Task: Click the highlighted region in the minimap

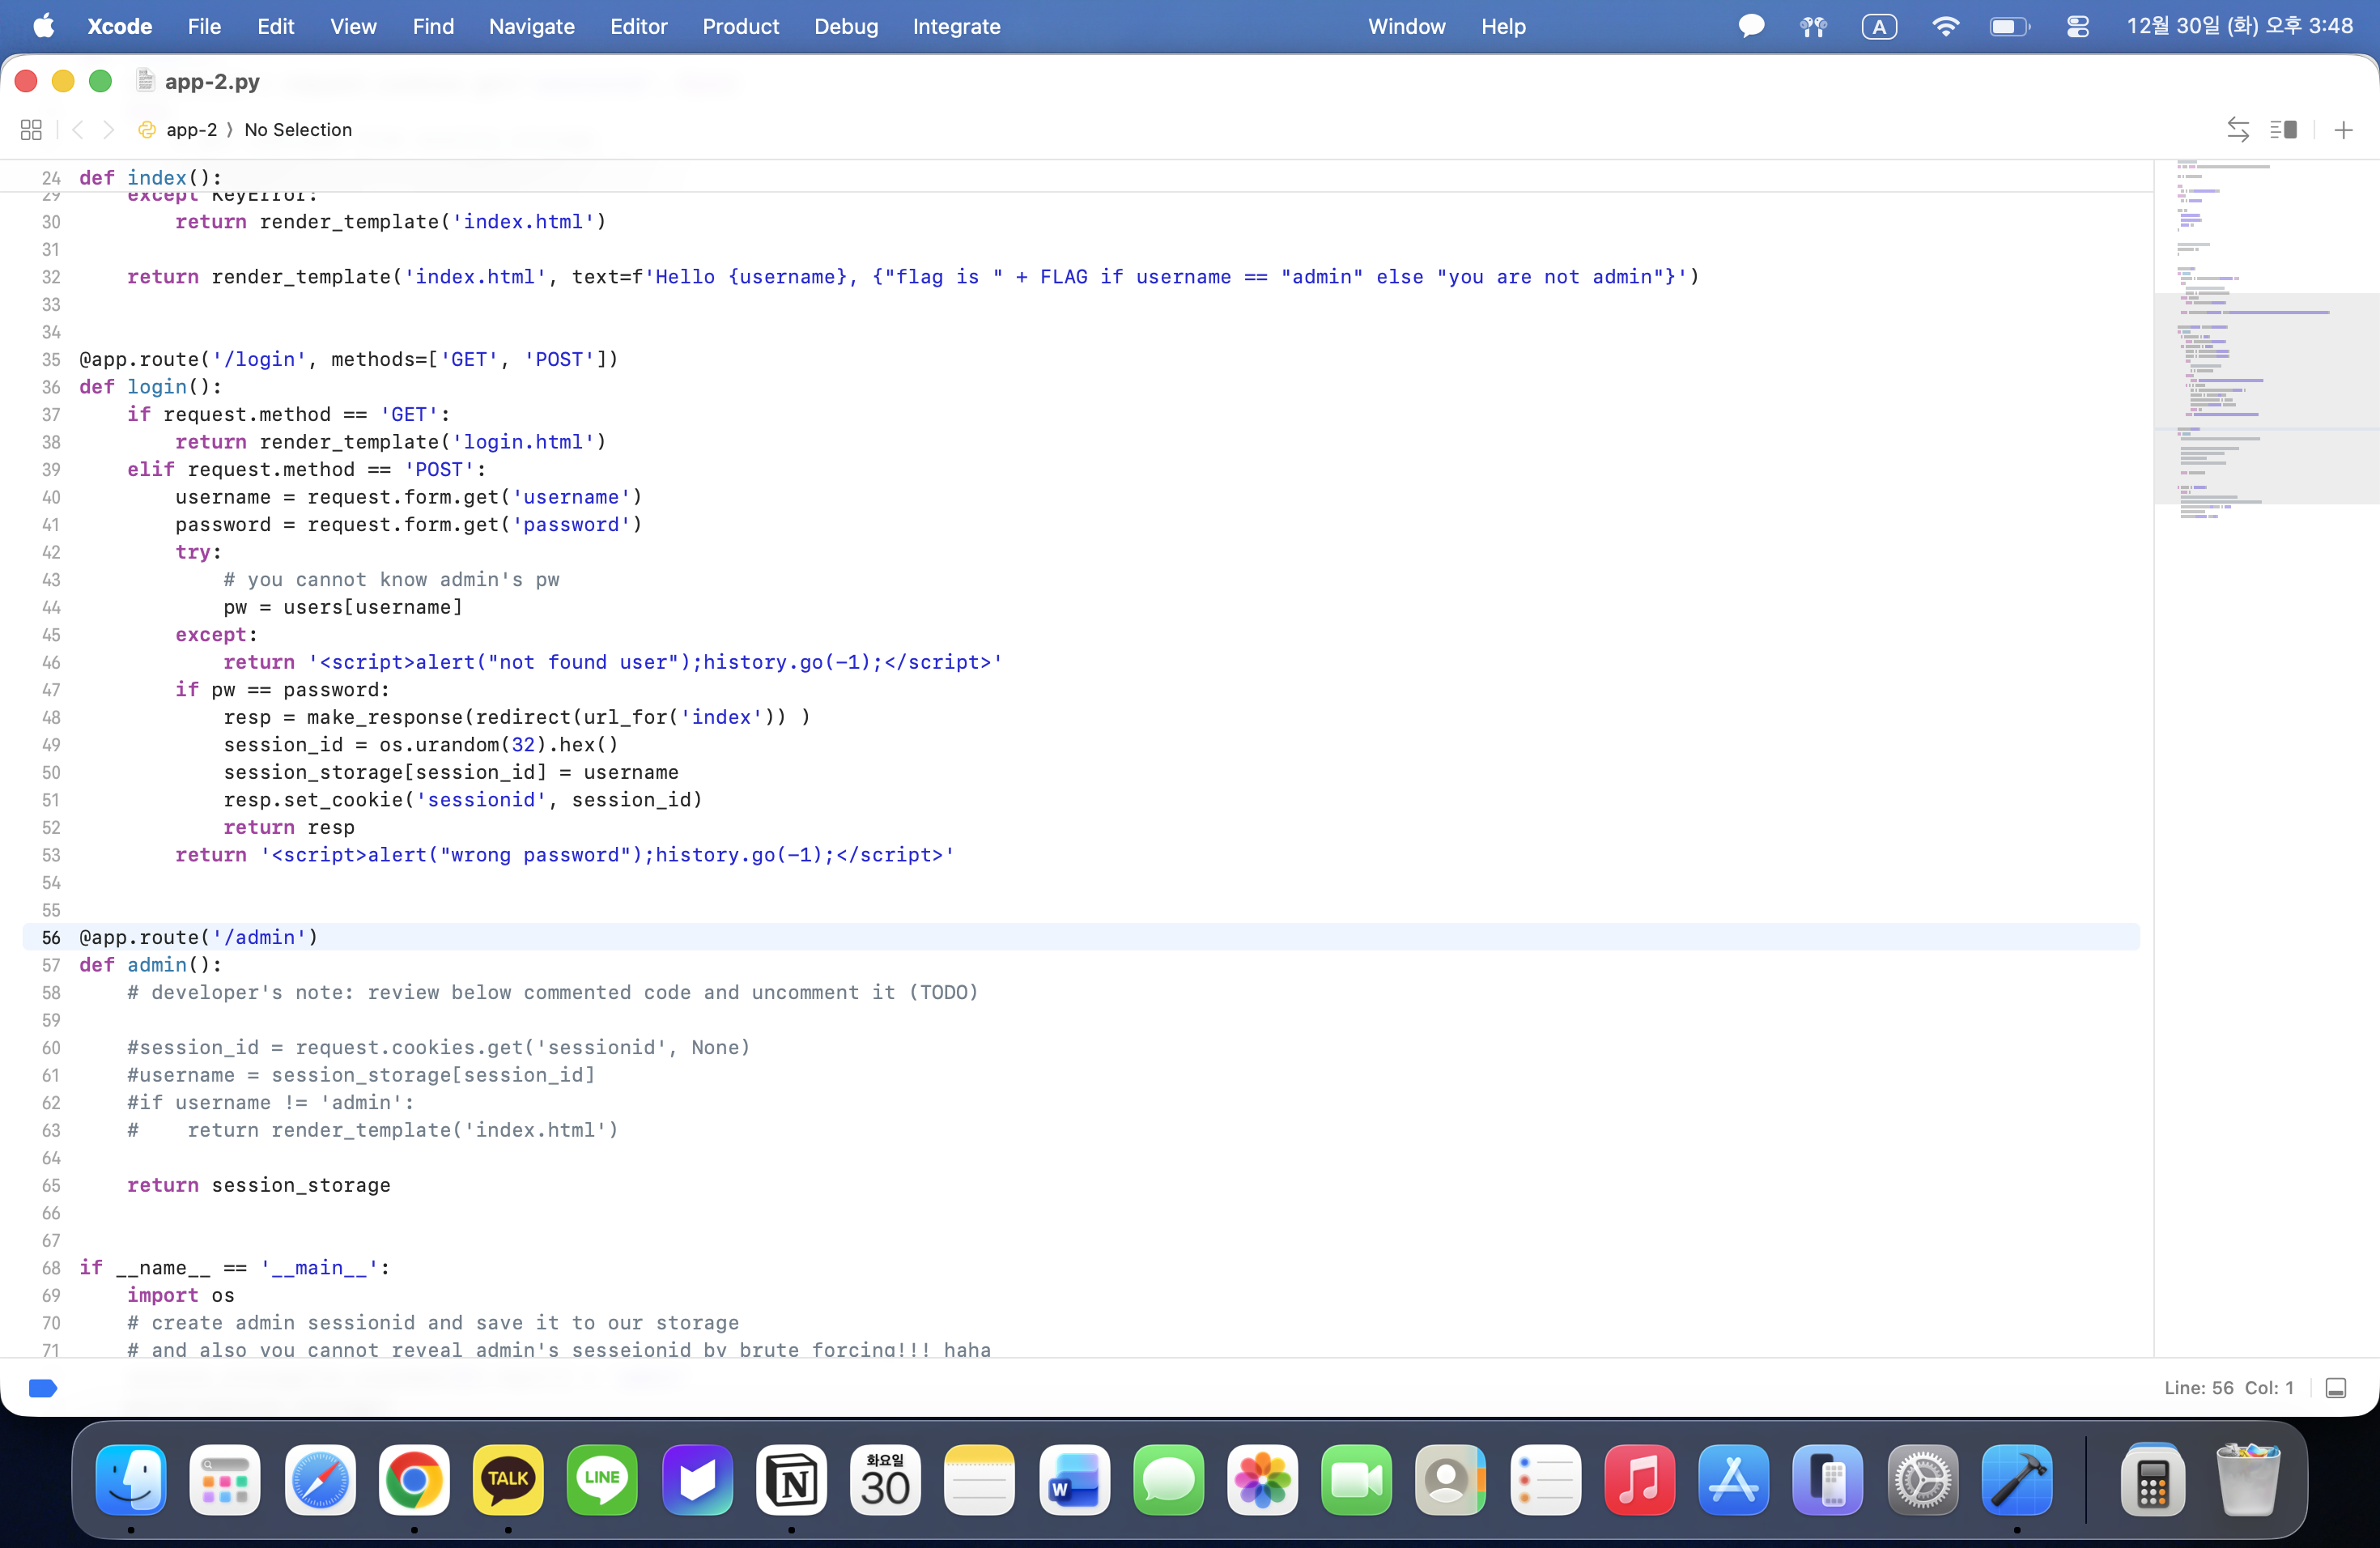Action: [x=2266, y=398]
